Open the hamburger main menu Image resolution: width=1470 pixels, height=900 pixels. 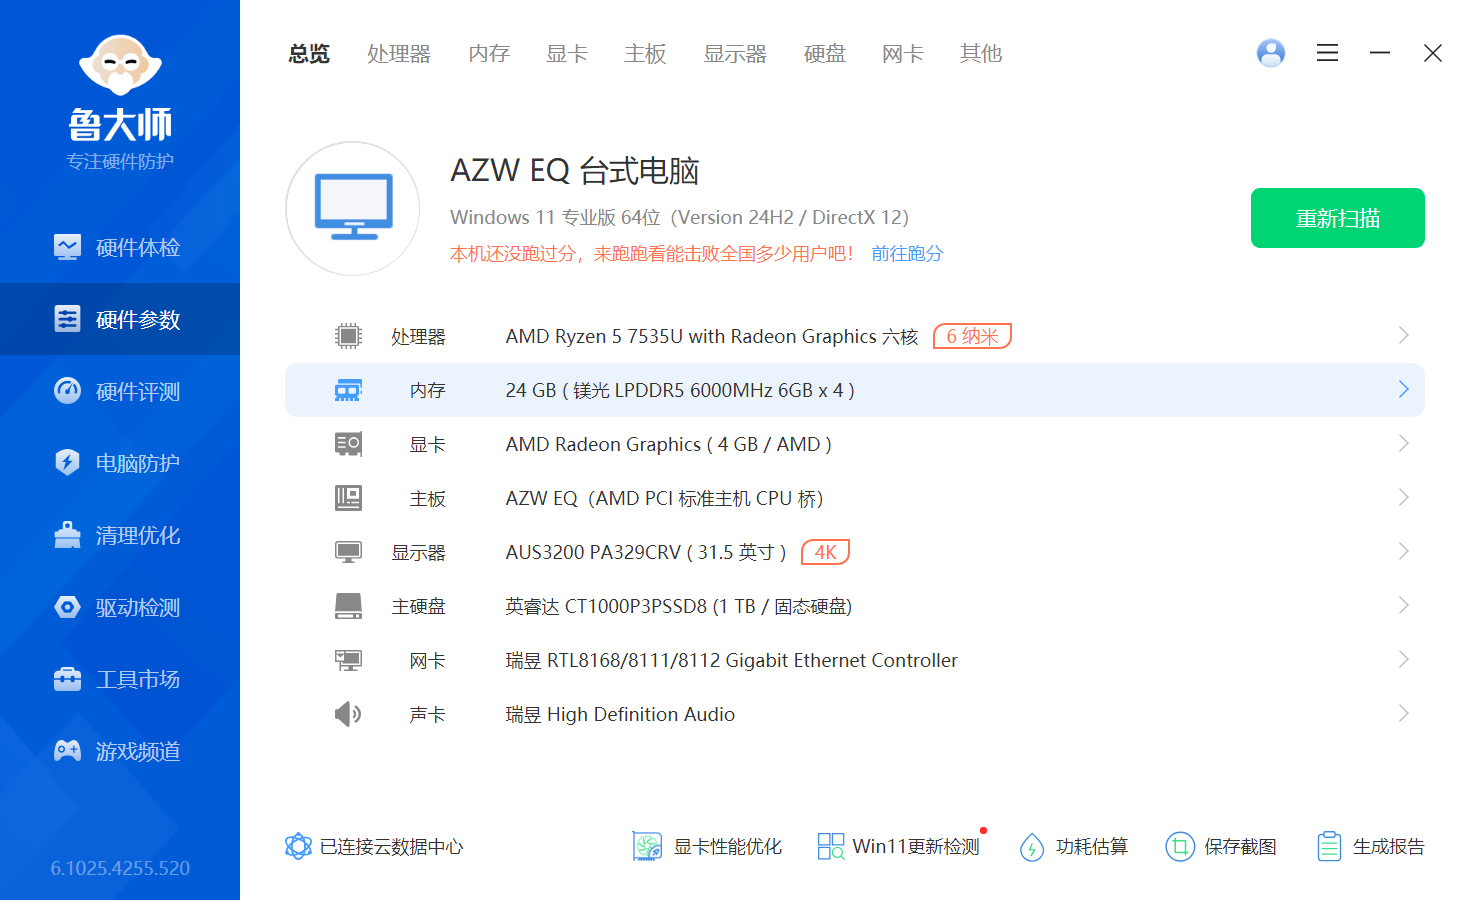coord(1327,53)
